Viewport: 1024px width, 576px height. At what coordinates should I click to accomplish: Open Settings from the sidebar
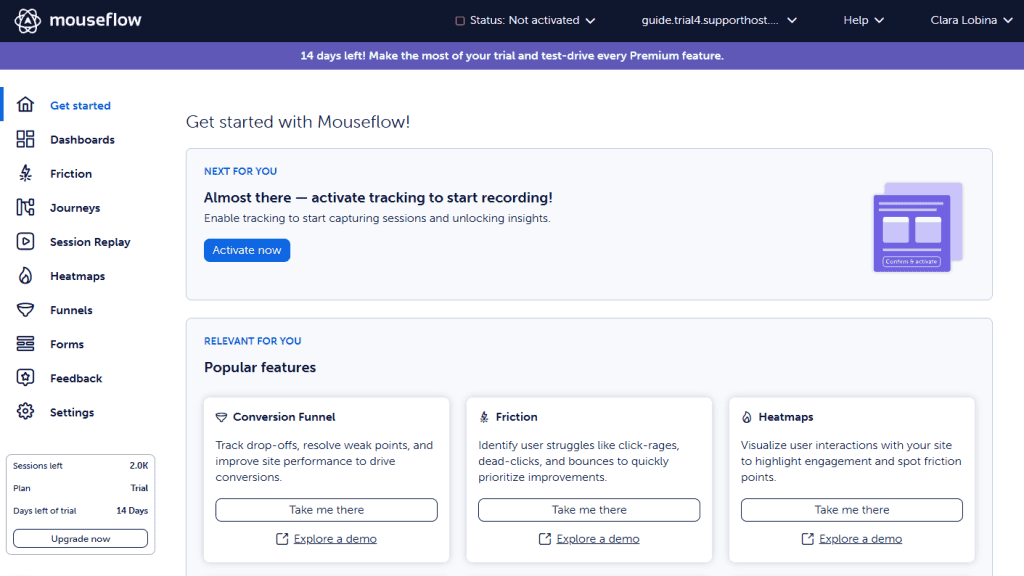pos(72,411)
